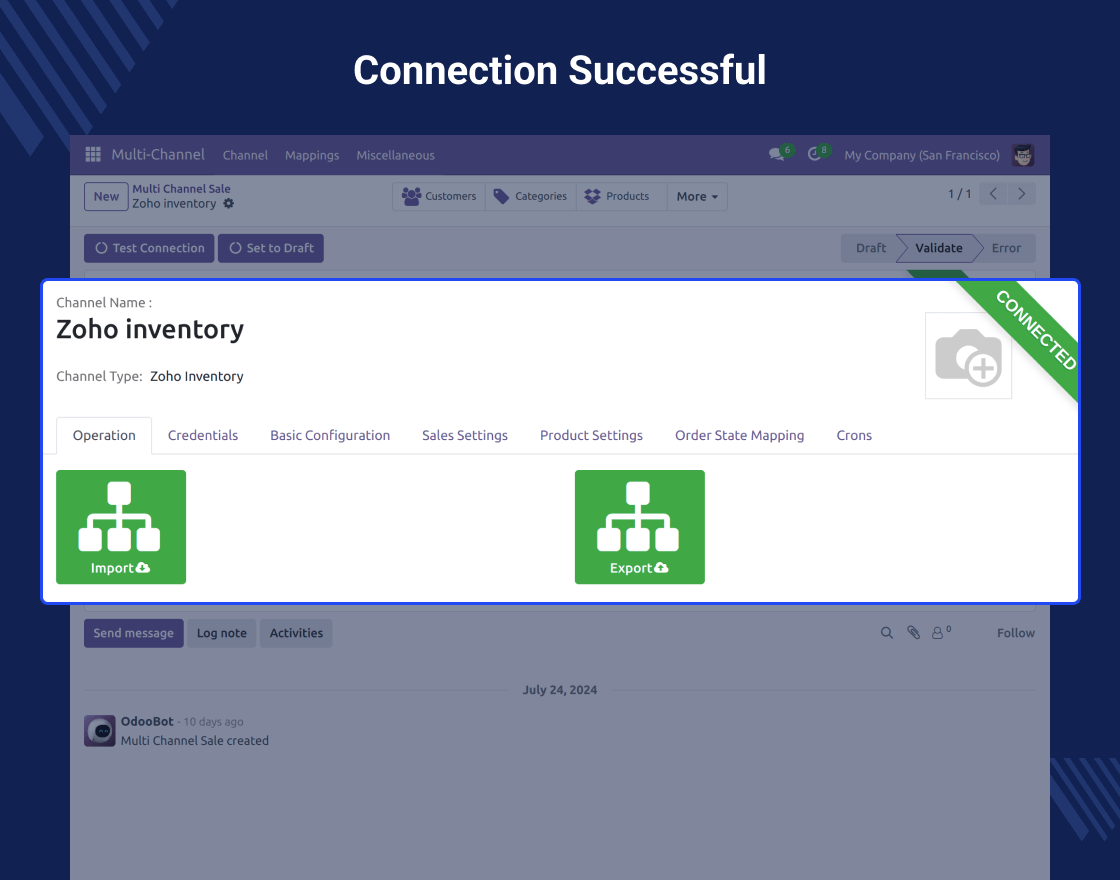Open the apps grid menu icon
1120x880 pixels.
(93, 154)
